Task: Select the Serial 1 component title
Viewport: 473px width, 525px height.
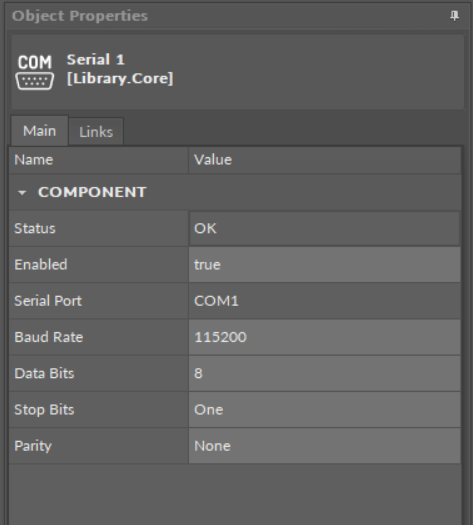Action: [96, 60]
